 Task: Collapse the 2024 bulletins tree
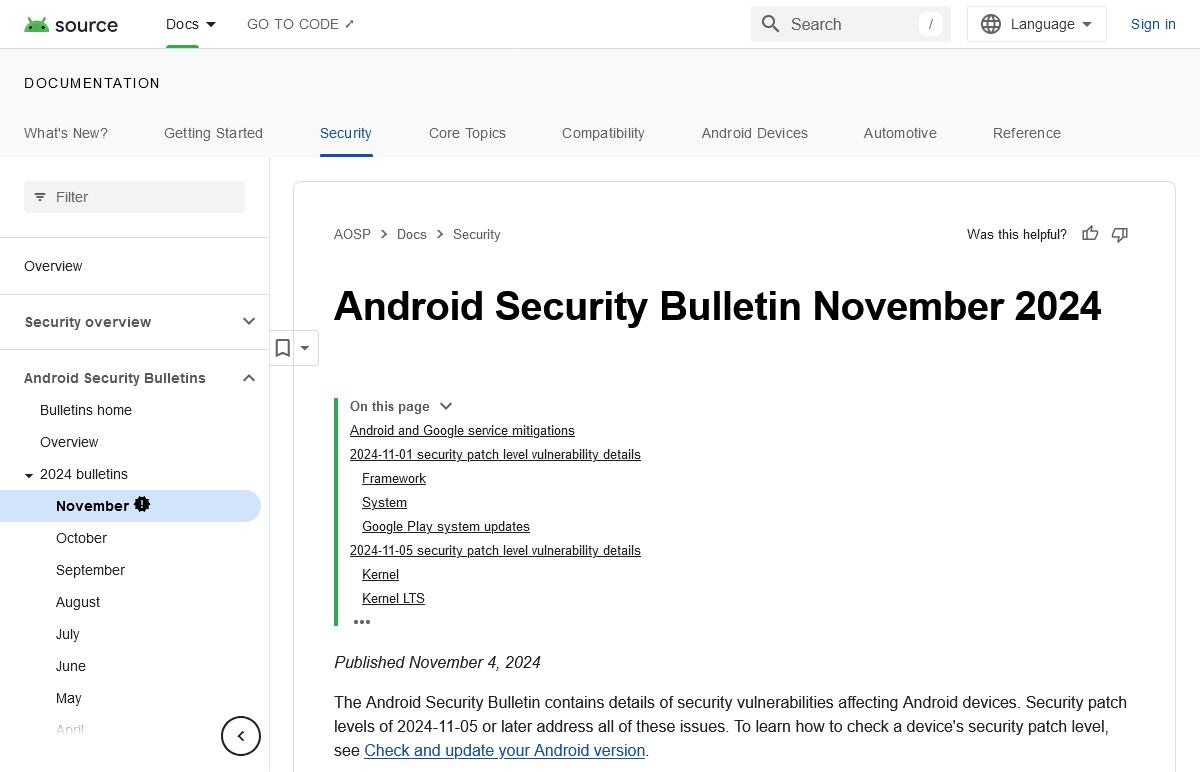tap(29, 475)
